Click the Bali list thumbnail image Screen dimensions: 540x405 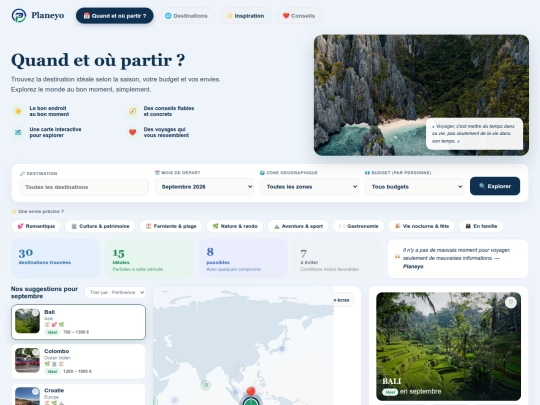tap(27, 321)
